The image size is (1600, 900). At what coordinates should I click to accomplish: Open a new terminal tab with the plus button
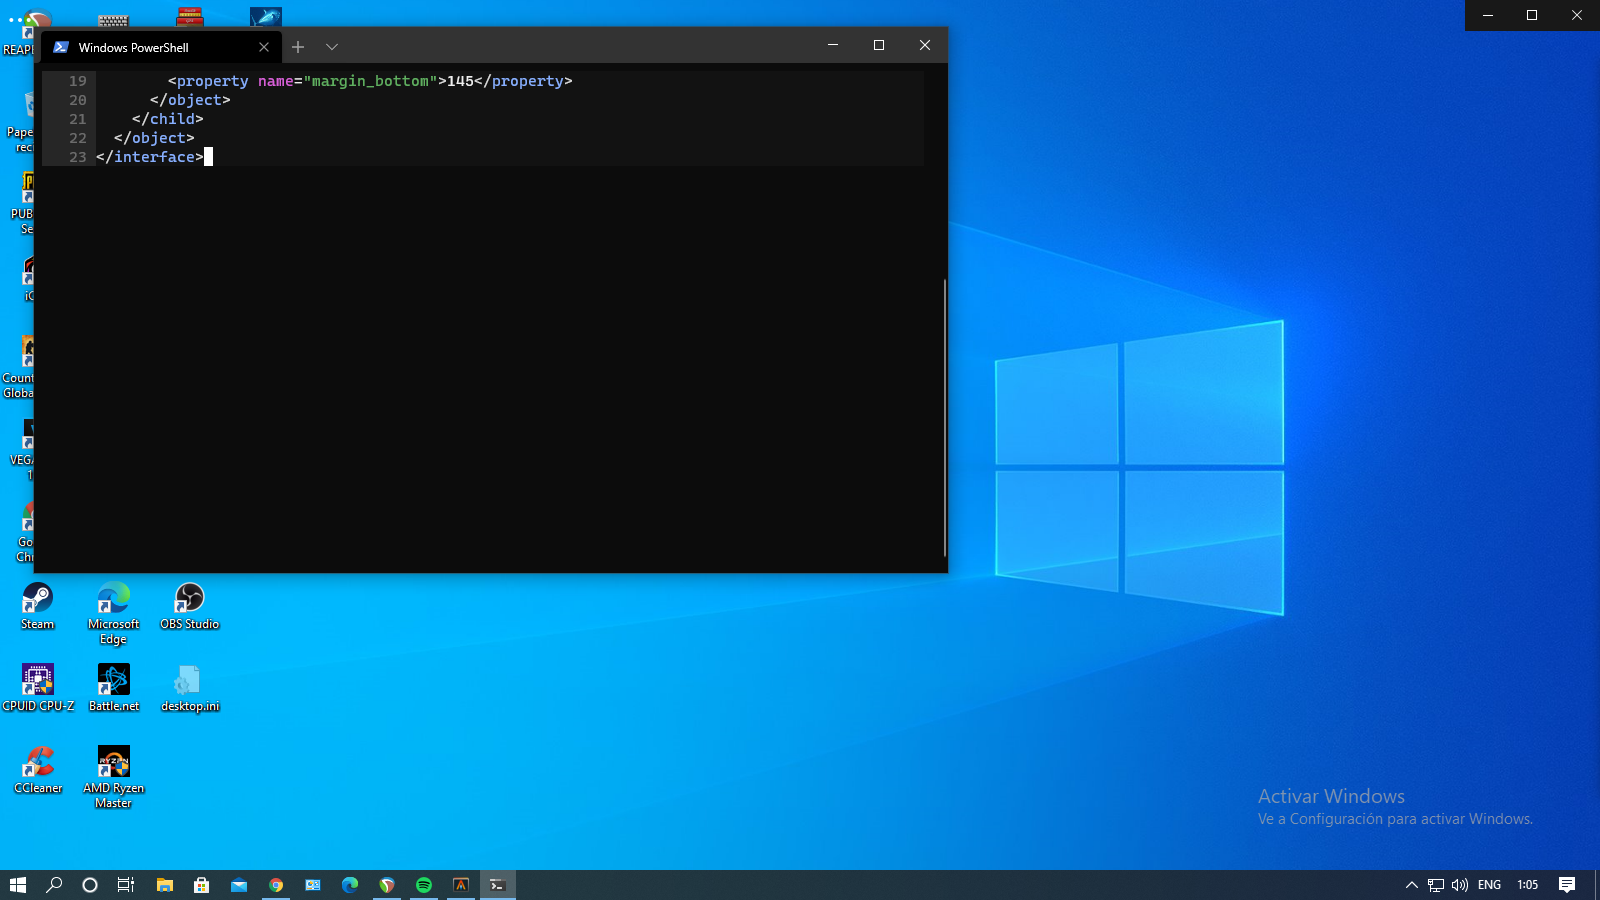click(298, 46)
